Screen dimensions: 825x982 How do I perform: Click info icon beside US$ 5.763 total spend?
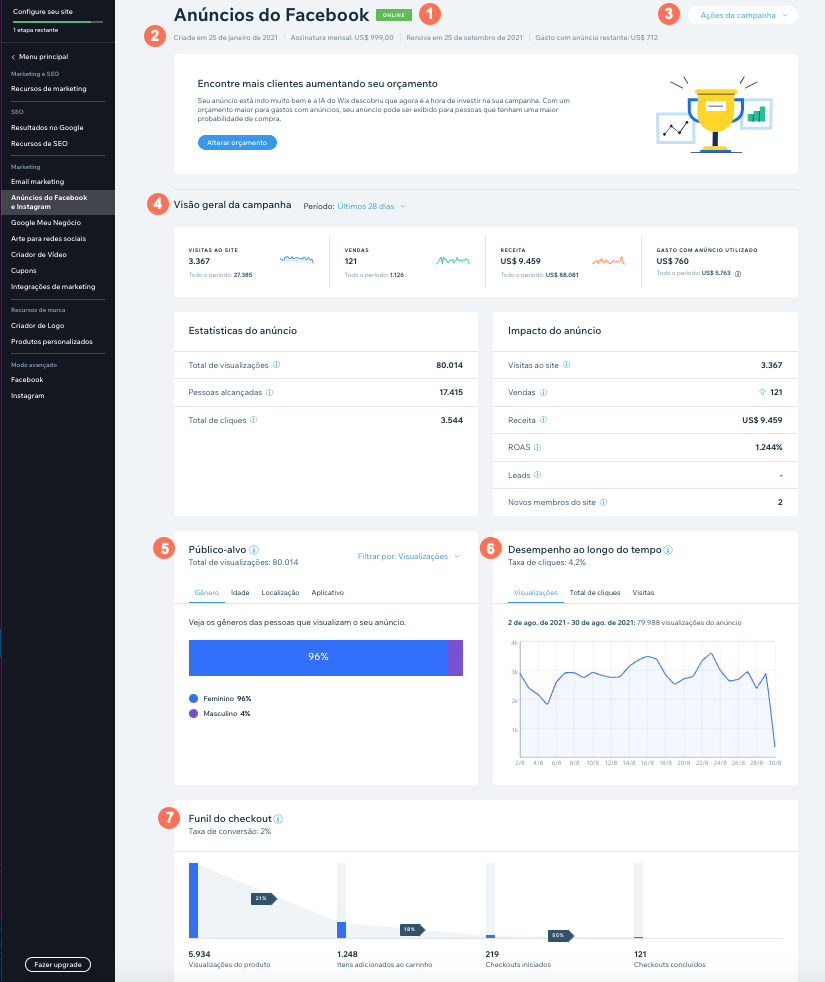[x=738, y=274]
